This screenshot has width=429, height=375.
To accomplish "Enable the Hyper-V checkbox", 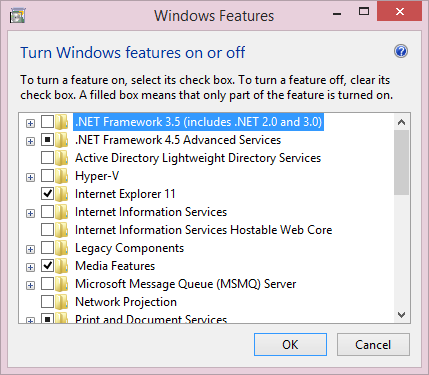I will click(47, 176).
